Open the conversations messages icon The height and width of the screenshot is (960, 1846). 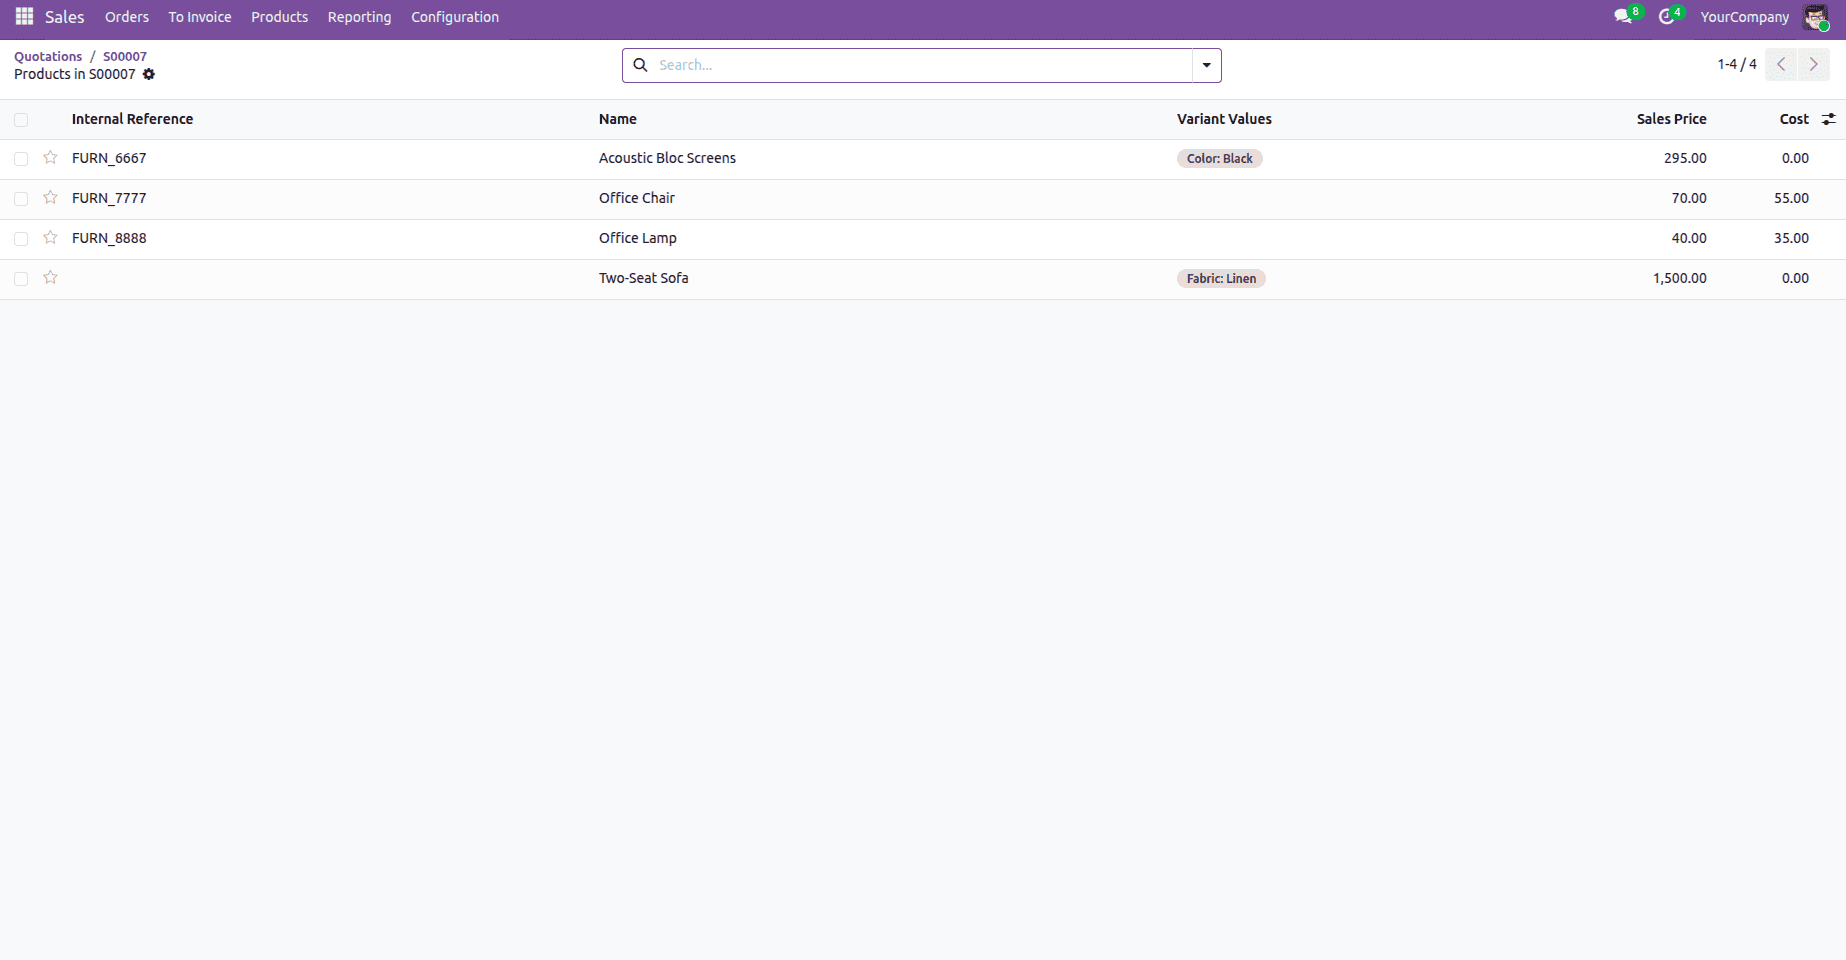point(1623,17)
